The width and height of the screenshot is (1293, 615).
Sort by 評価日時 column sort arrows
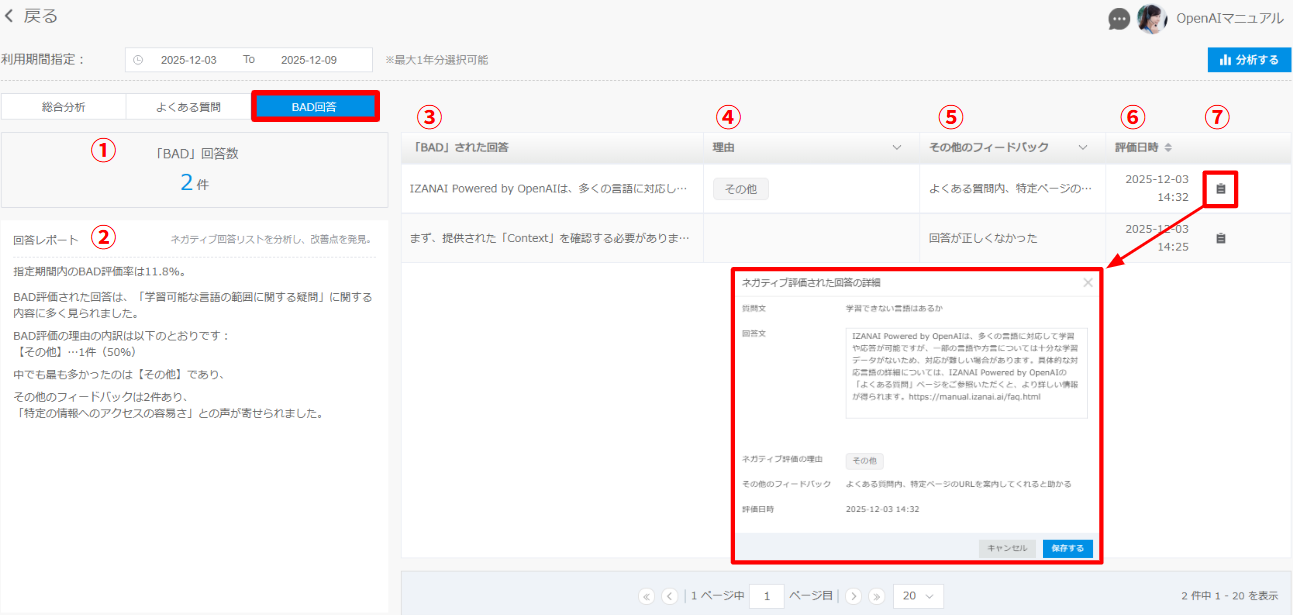1167,148
